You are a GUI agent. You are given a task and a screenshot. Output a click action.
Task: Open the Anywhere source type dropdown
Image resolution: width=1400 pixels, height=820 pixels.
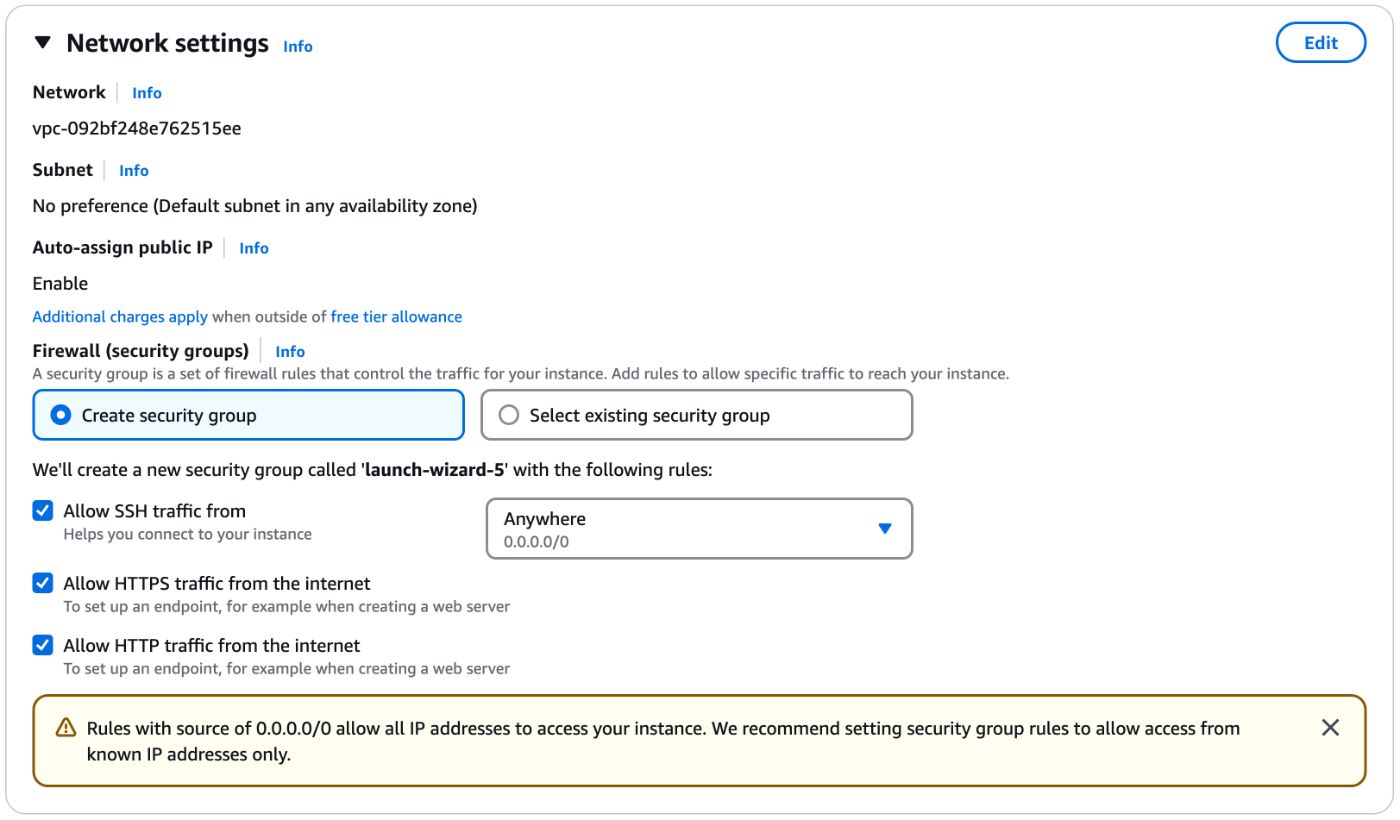pos(698,529)
